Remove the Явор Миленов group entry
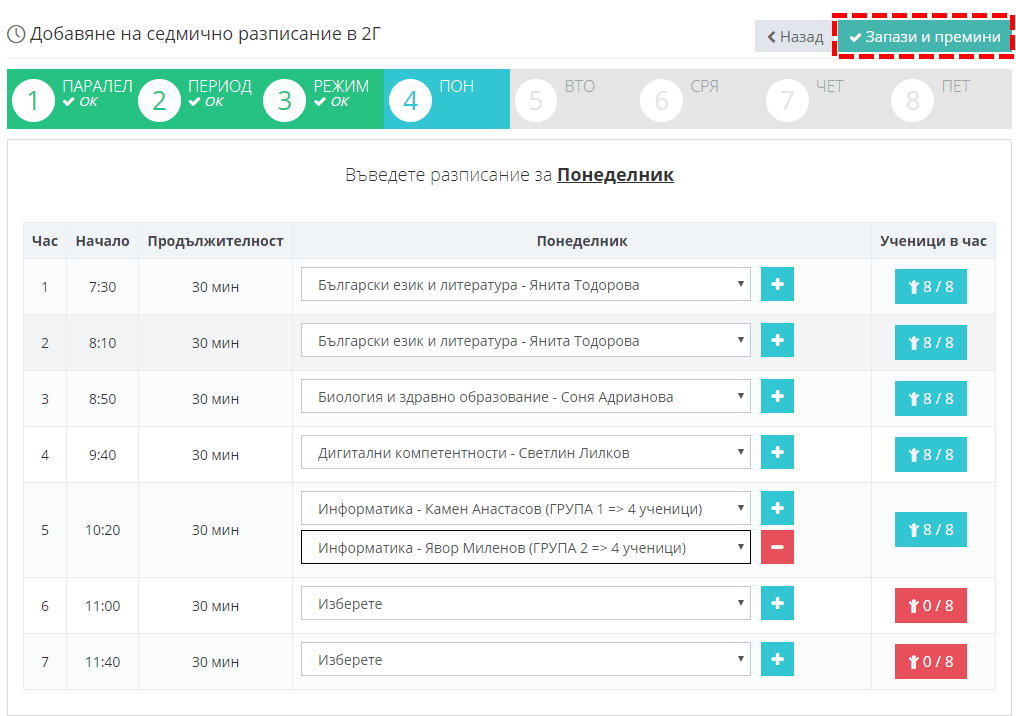The width and height of the screenshot is (1016, 716). (x=777, y=548)
